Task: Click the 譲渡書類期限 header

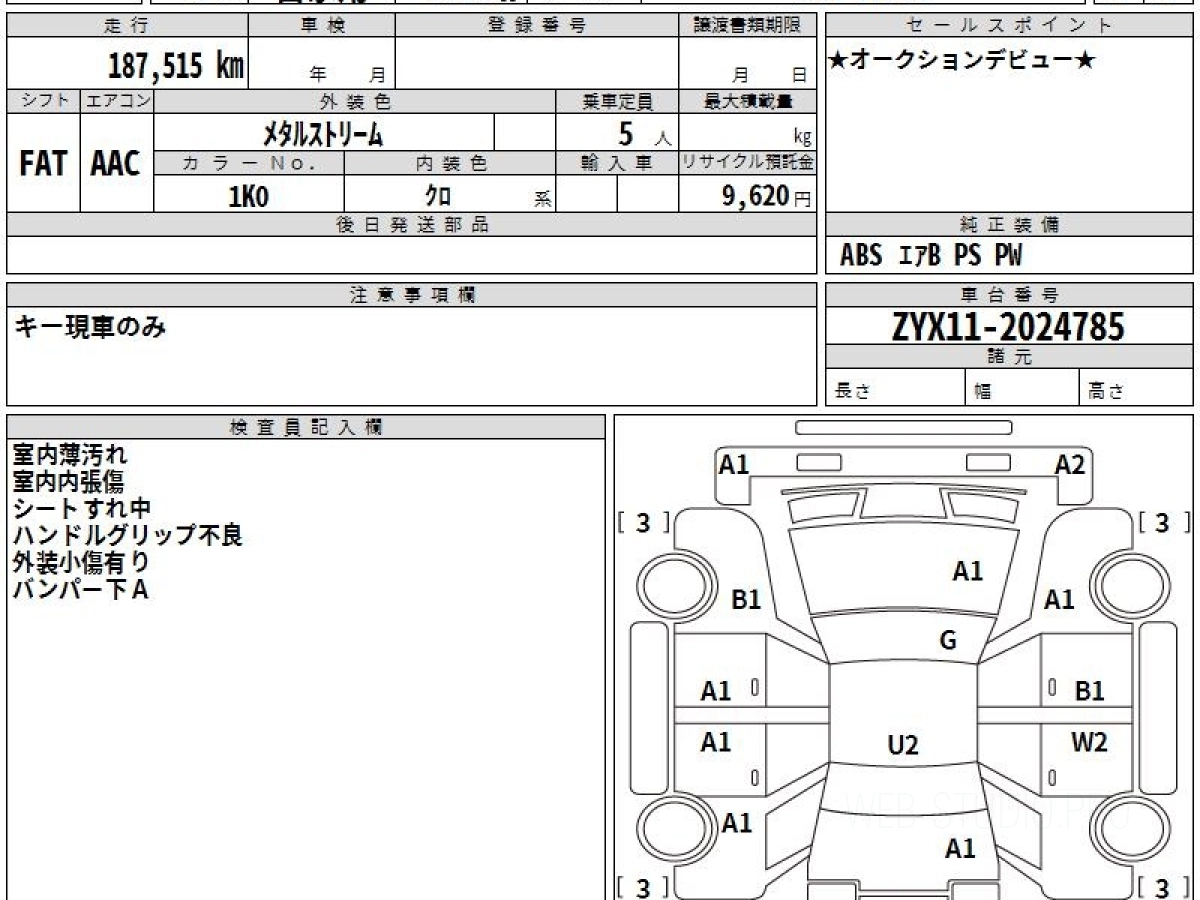Action: tap(747, 26)
